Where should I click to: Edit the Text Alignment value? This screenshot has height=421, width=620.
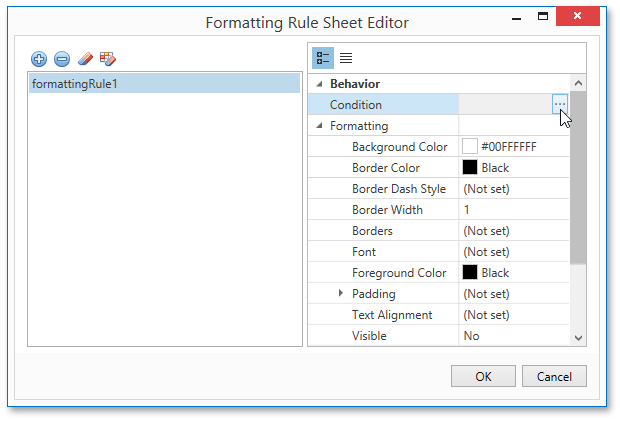coord(514,315)
